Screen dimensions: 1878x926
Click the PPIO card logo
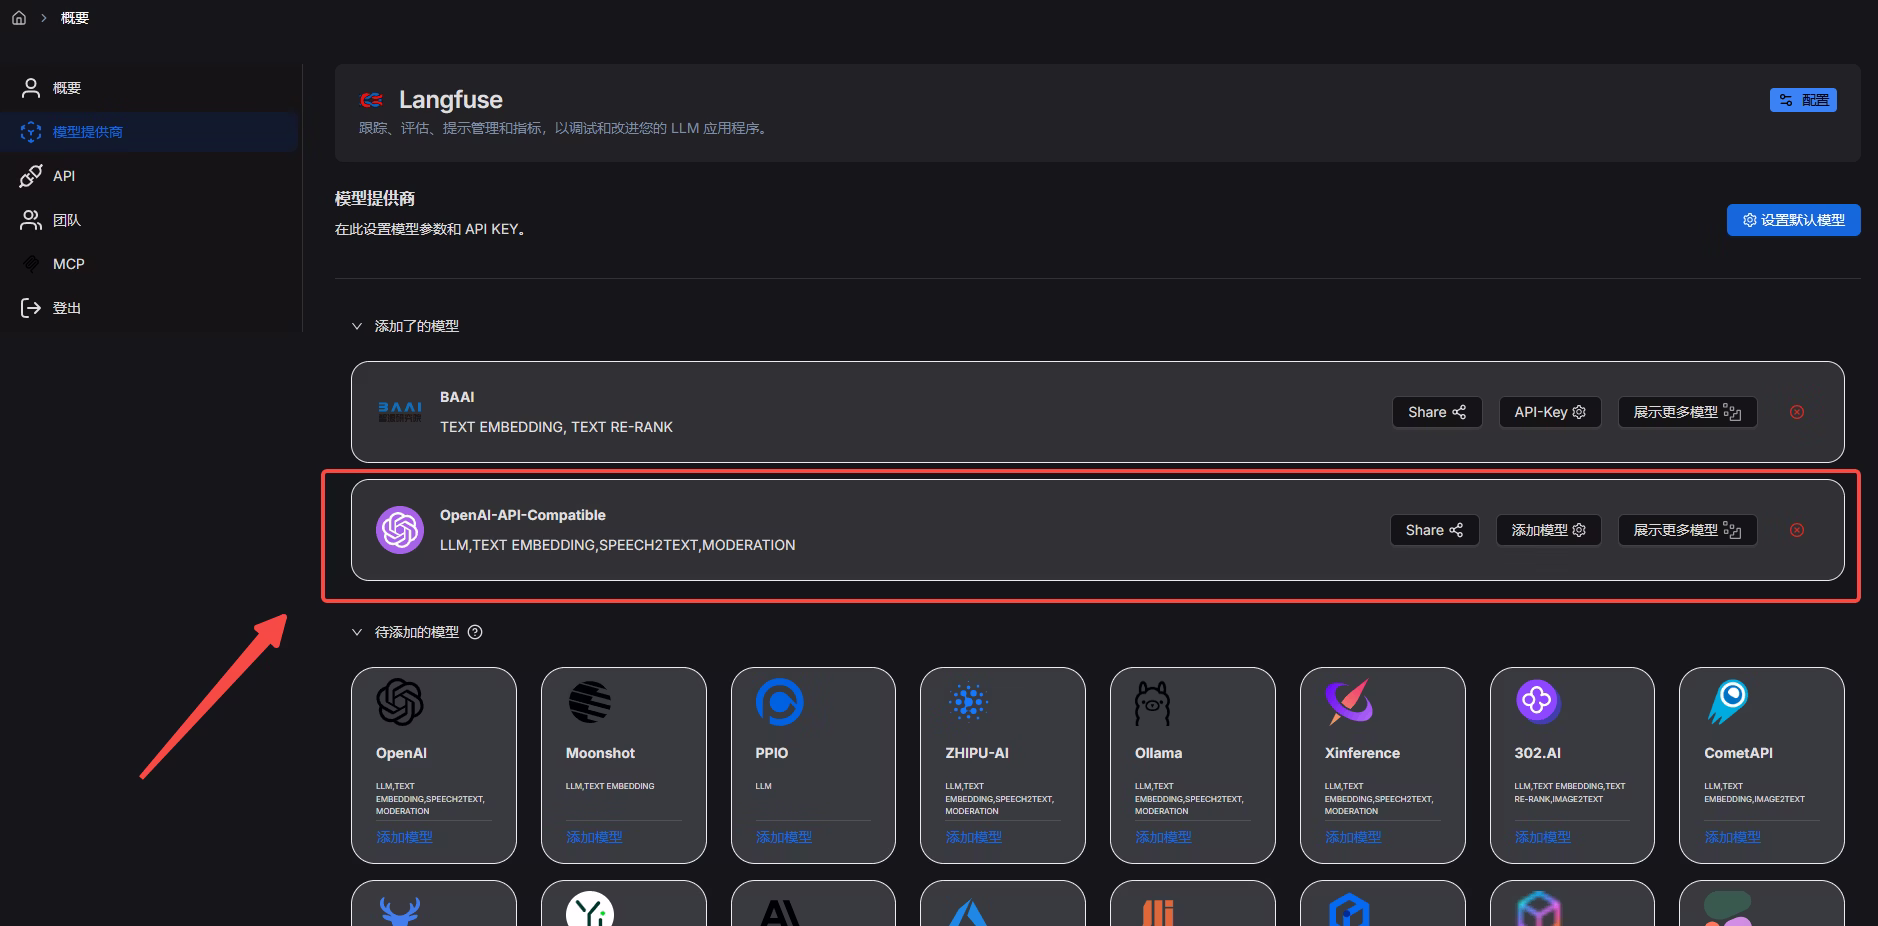click(780, 702)
